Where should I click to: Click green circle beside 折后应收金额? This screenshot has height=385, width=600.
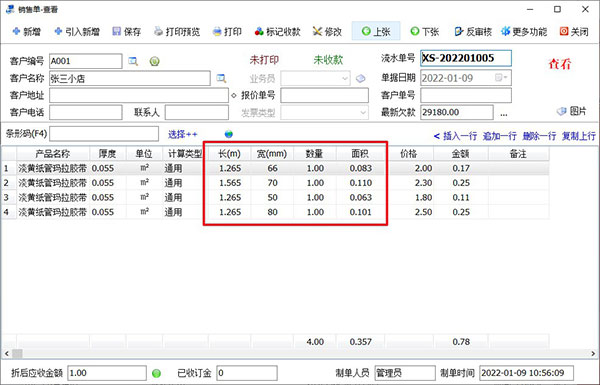coord(157,373)
